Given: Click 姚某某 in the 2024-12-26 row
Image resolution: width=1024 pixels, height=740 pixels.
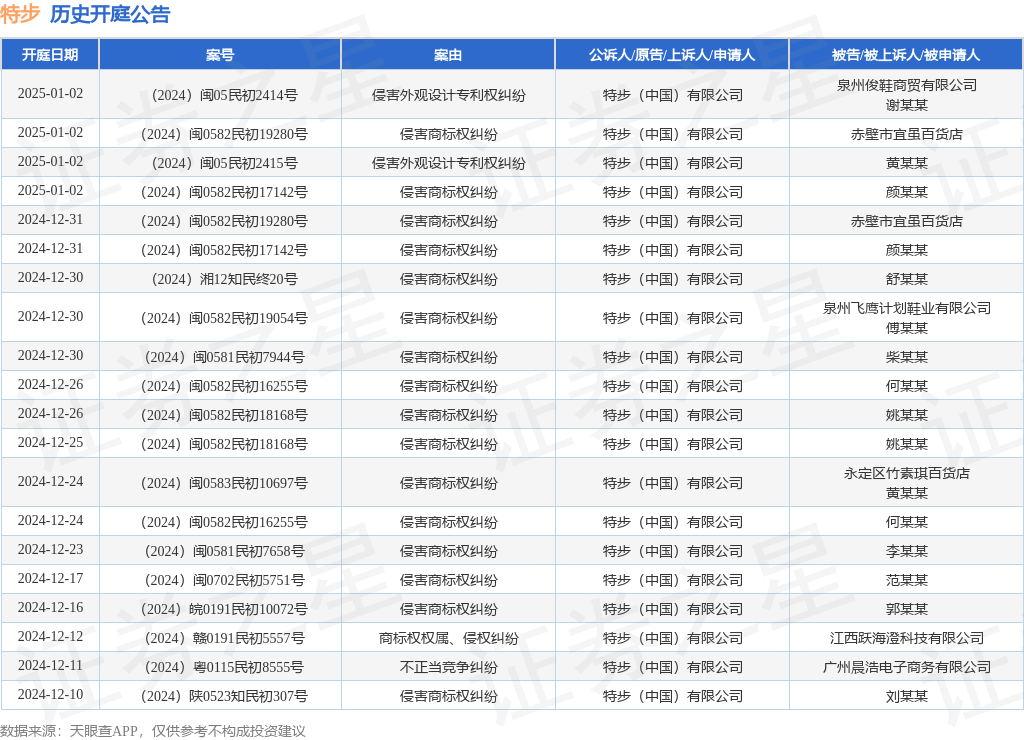Looking at the screenshot, I should coord(906,415).
